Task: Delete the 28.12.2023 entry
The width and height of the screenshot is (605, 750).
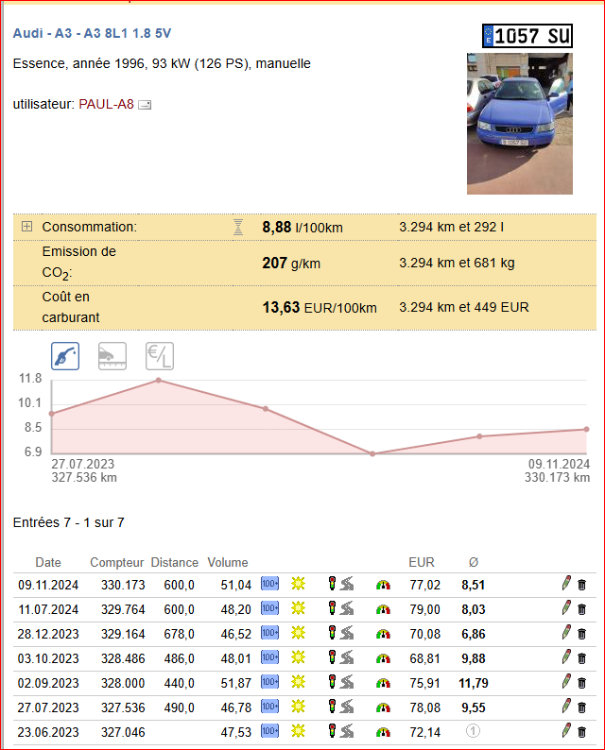Action: (582, 634)
